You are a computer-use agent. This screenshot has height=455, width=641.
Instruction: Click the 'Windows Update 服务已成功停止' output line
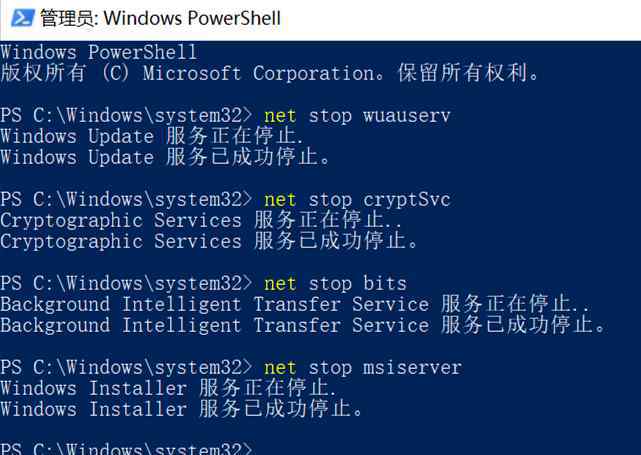click(x=165, y=157)
